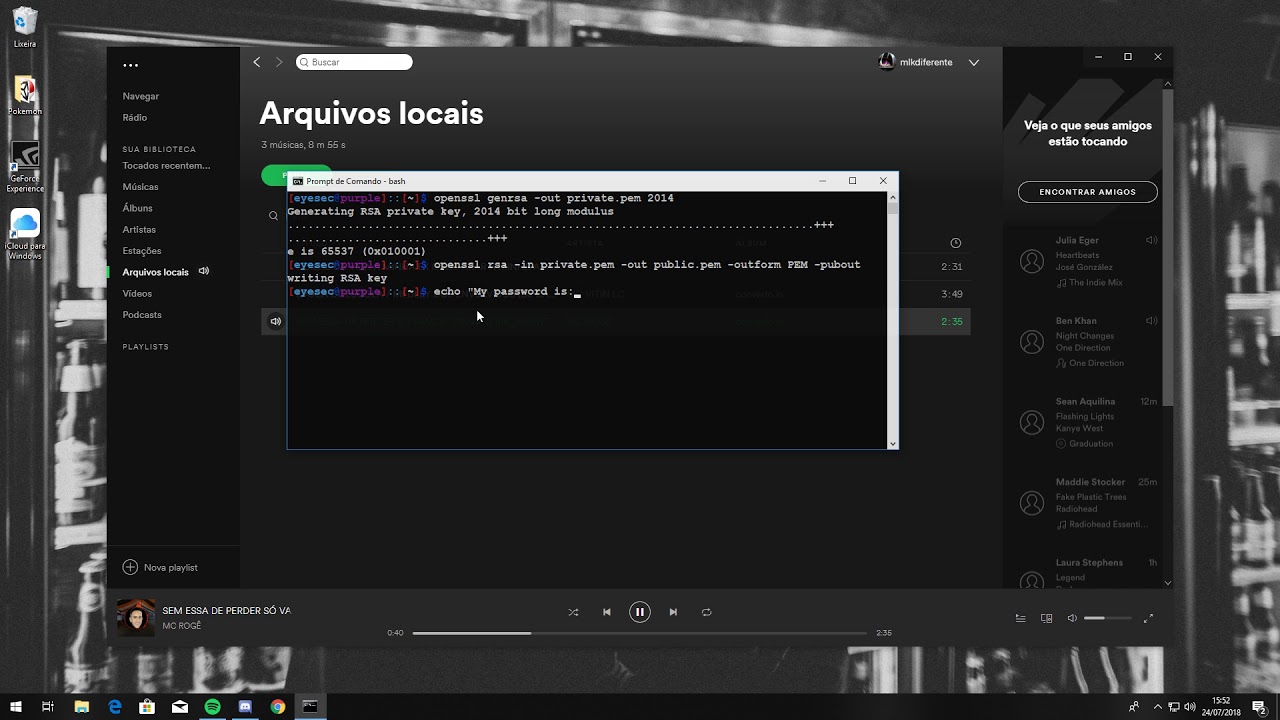The image size is (1280, 720).
Task: Enter full screen with expand icon
Action: [1148, 618]
